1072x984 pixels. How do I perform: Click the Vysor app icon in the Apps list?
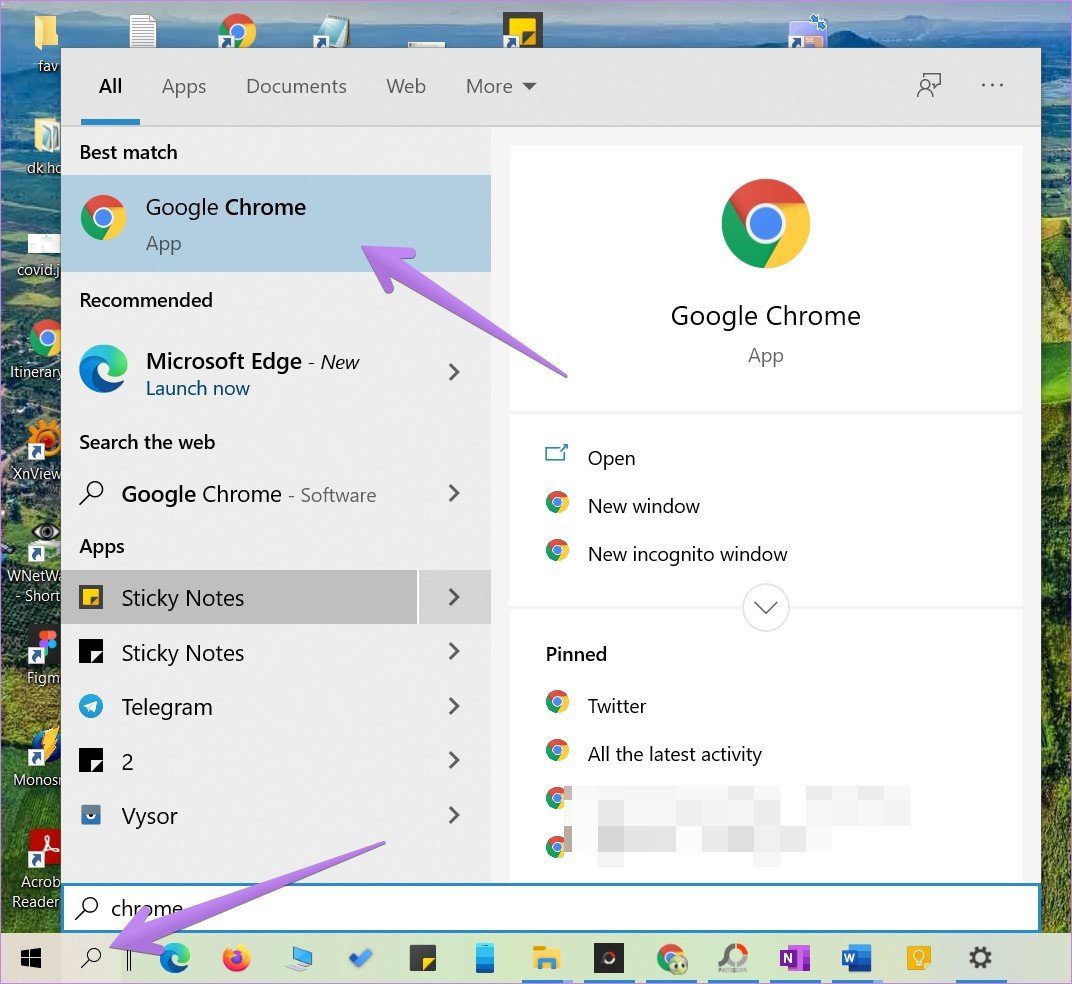[91, 815]
